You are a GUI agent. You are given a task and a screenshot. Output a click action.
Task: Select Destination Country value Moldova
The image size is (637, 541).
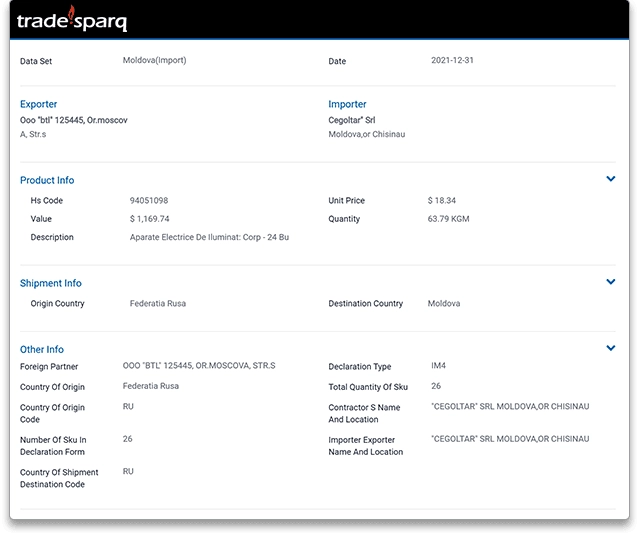click(x=444, y=303)
